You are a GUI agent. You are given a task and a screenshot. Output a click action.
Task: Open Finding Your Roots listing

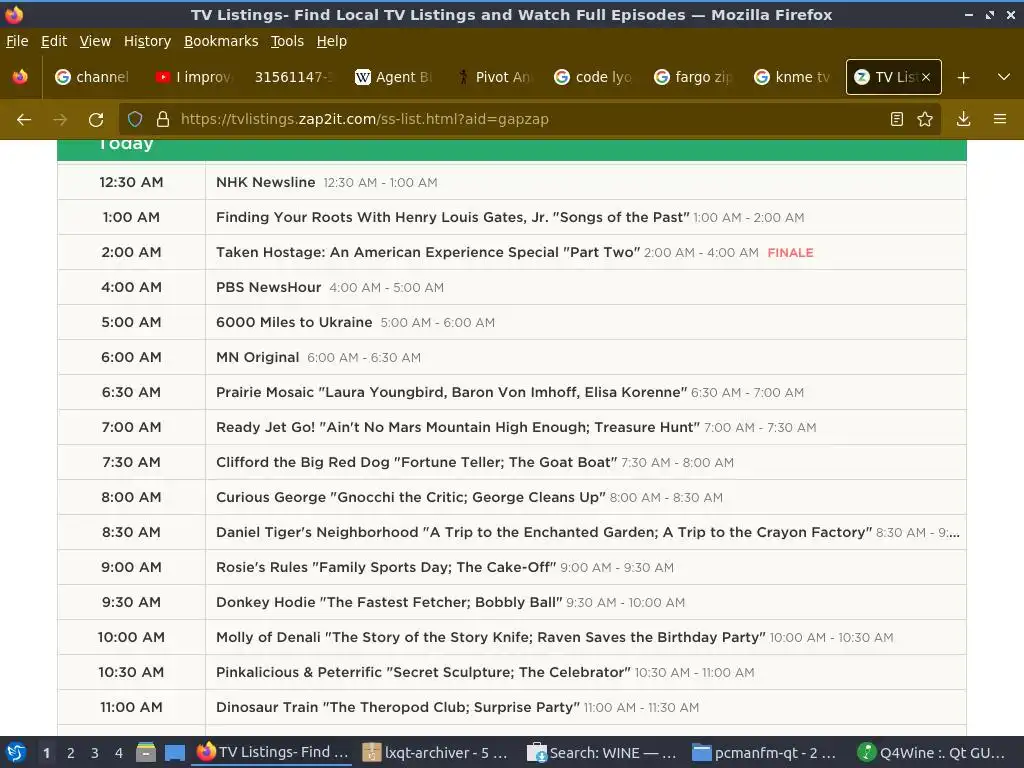pos(453,217)
